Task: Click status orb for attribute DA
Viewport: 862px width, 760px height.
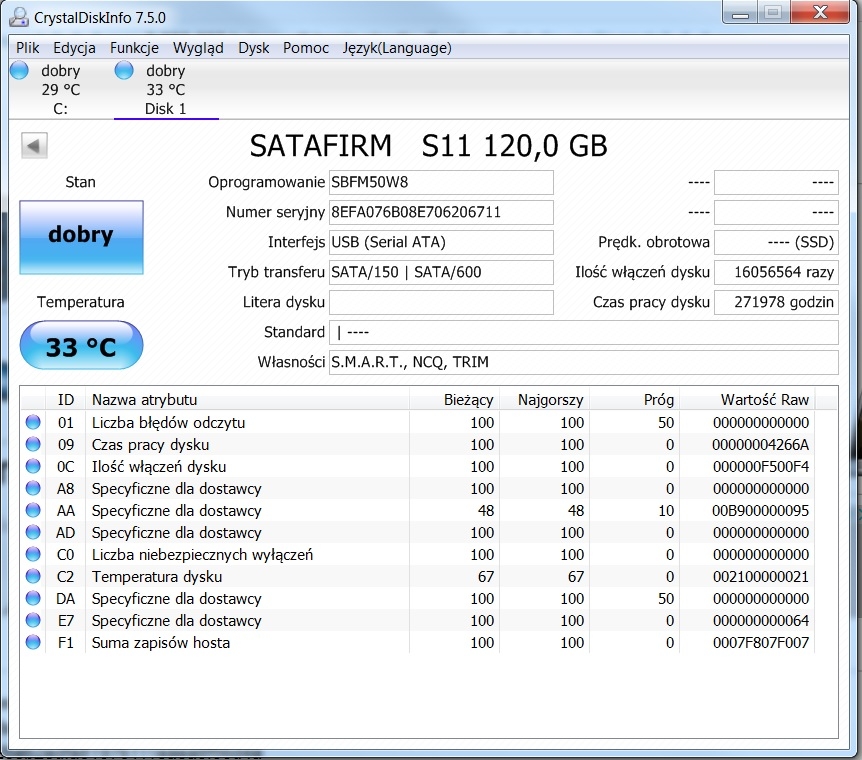Action: (x=33, y=598)
